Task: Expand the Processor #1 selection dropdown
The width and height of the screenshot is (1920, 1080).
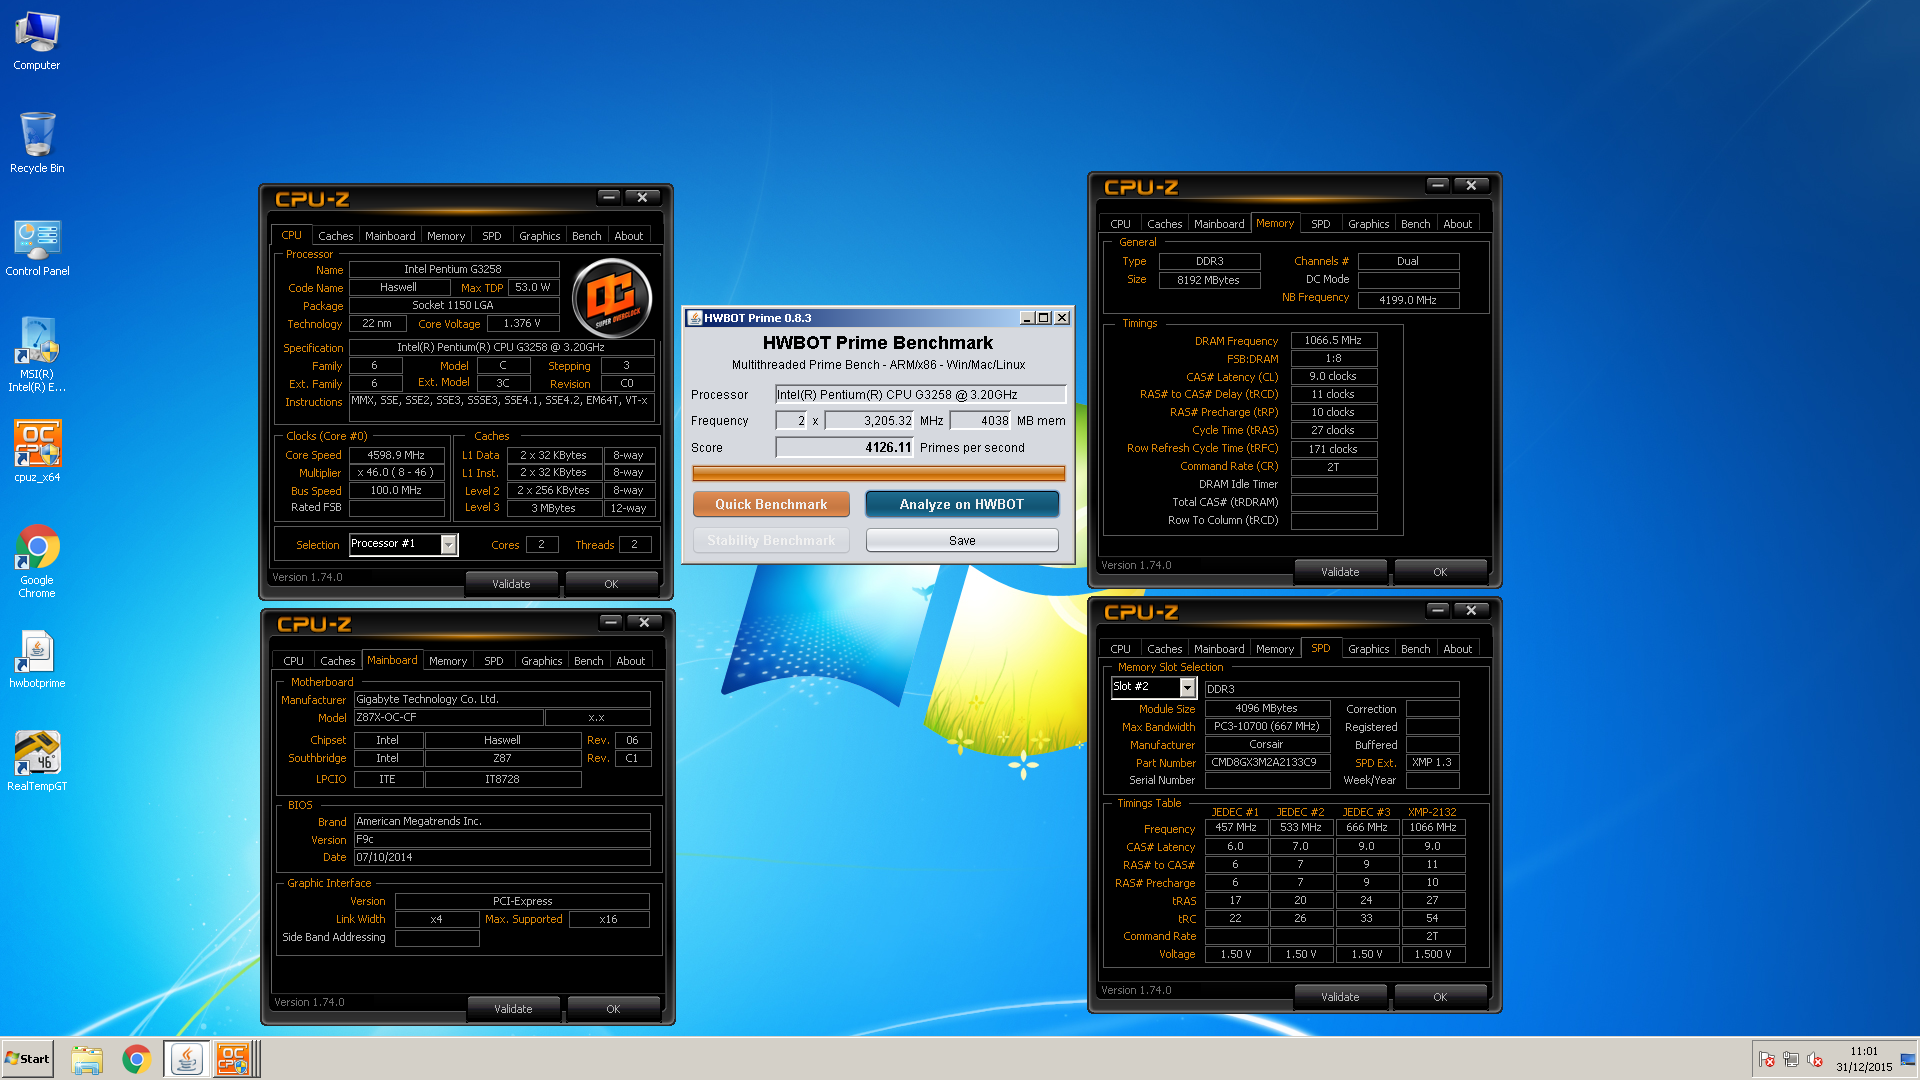Action: click(x=449, y=544)
